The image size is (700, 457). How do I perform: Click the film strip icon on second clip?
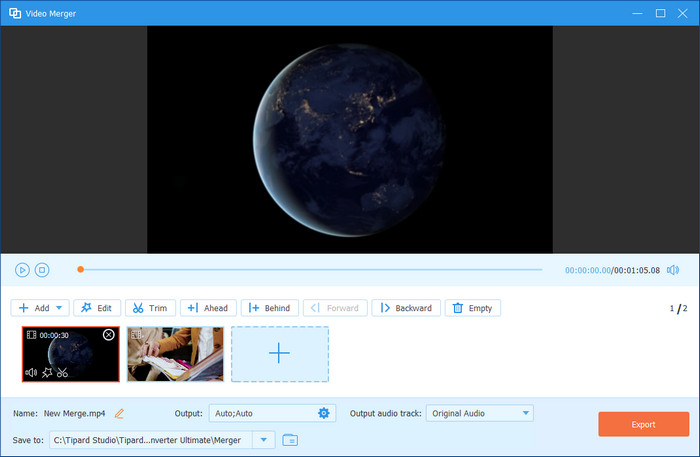136,334
